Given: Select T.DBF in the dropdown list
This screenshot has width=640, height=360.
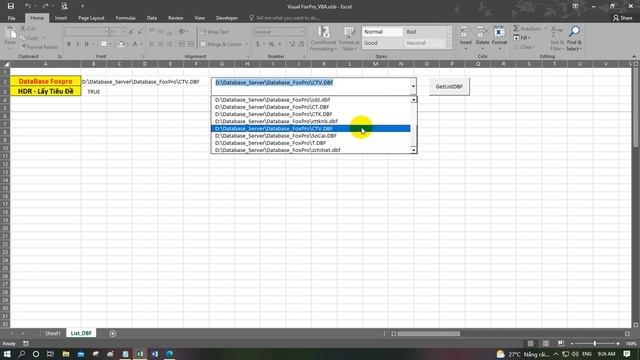Looking at the screenshot, I should coord(311,143).
